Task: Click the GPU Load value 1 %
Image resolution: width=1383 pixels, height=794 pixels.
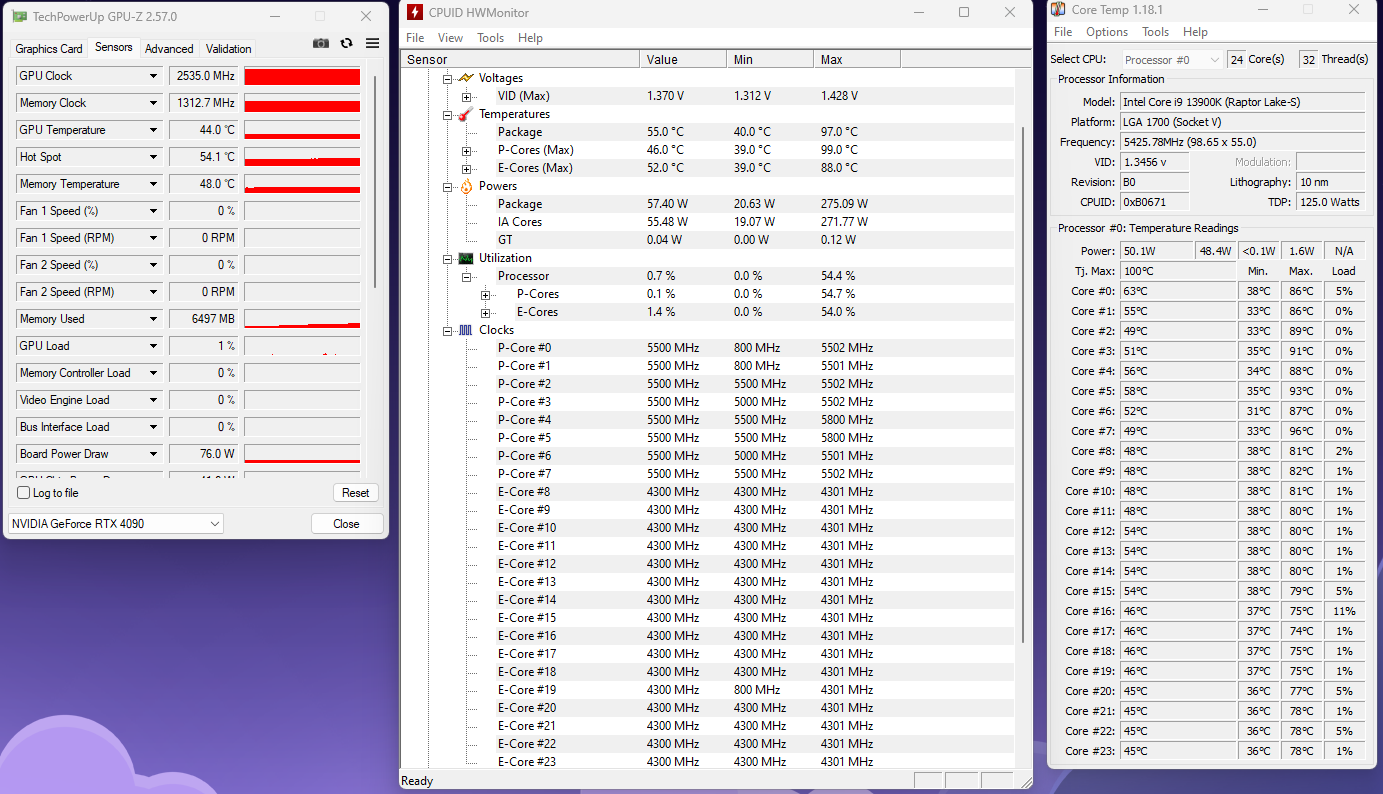Action: 203,346
